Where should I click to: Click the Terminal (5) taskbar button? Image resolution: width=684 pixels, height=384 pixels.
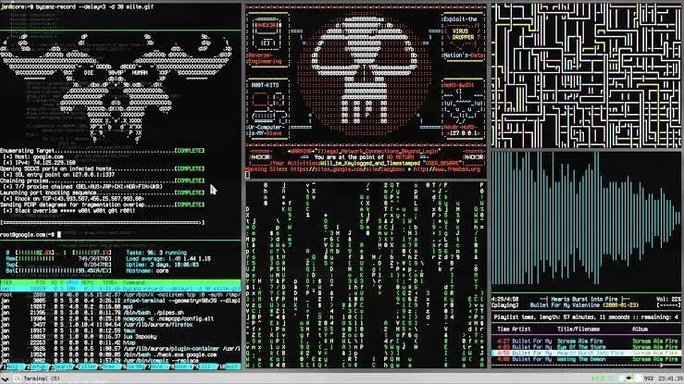coord(41,379)
